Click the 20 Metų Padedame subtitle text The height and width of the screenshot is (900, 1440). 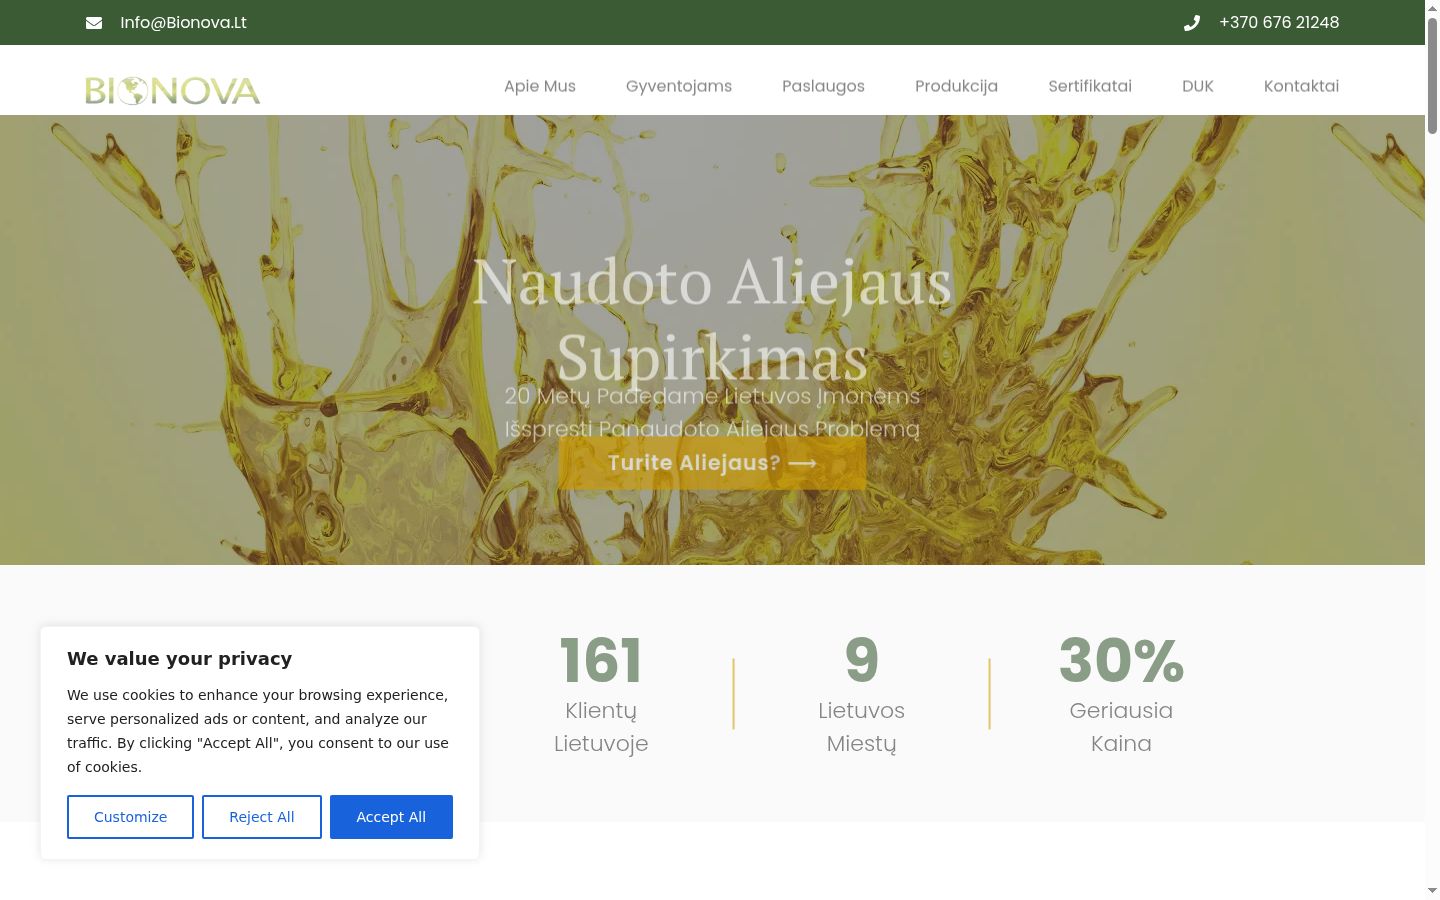pyautogui.click(x=712, y=412)
